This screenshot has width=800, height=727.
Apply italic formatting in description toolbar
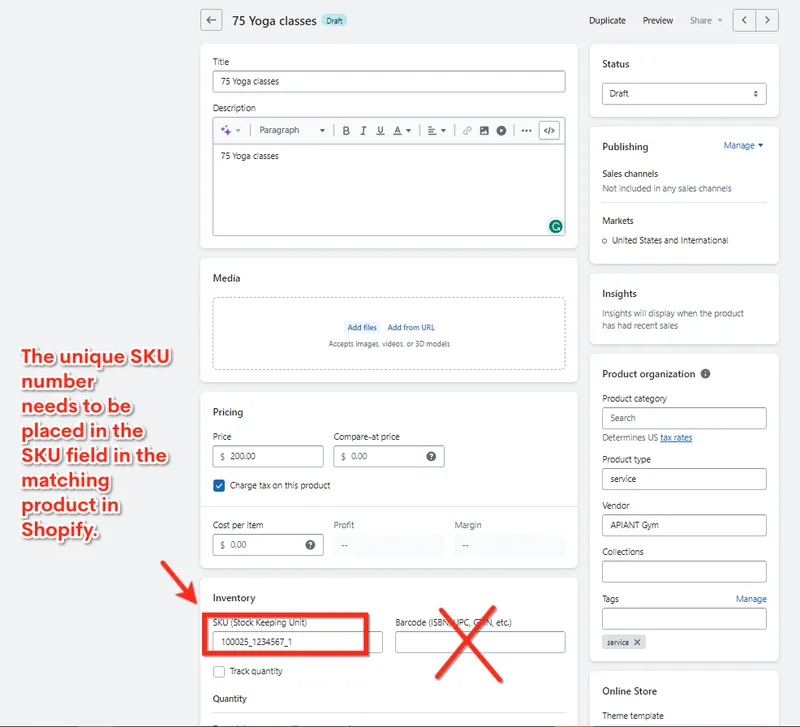[363, 131]
